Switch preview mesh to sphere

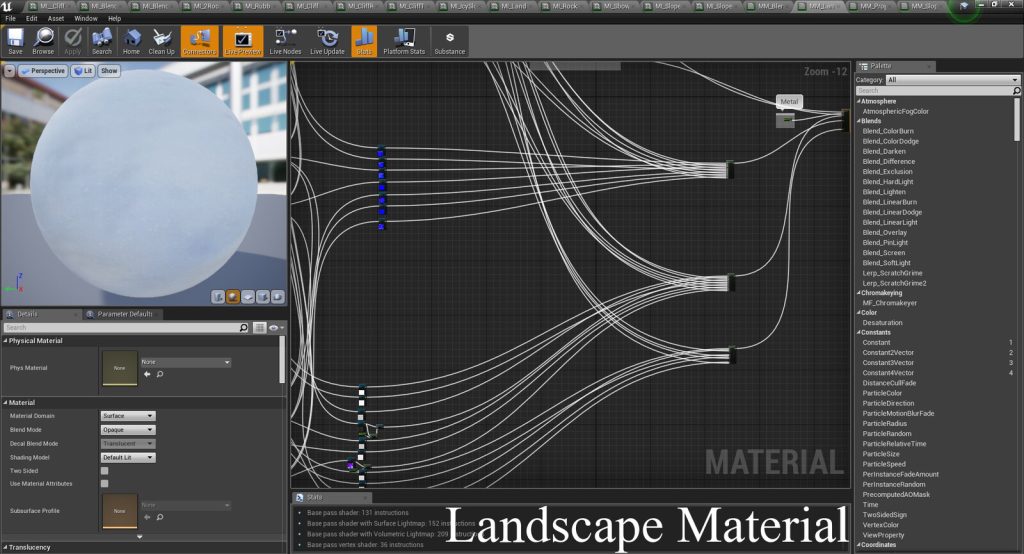233,296
